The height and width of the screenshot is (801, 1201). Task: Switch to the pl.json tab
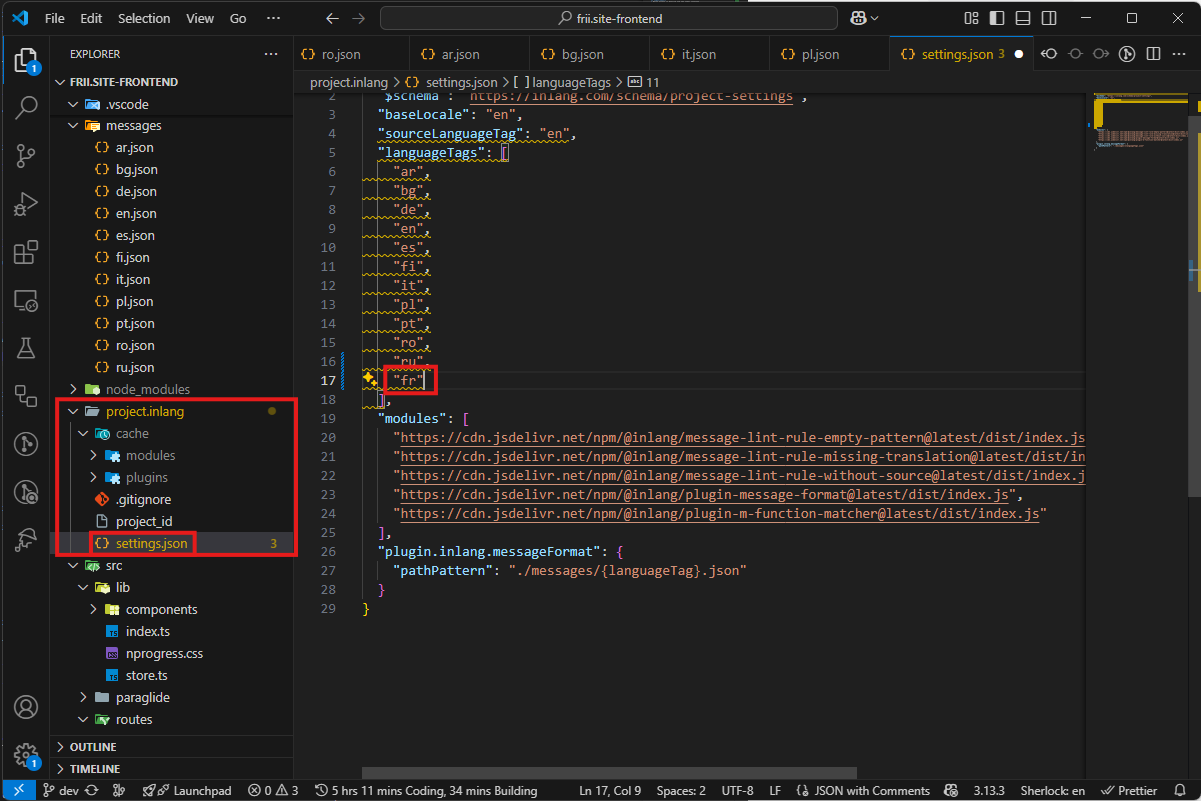(828, 54)
